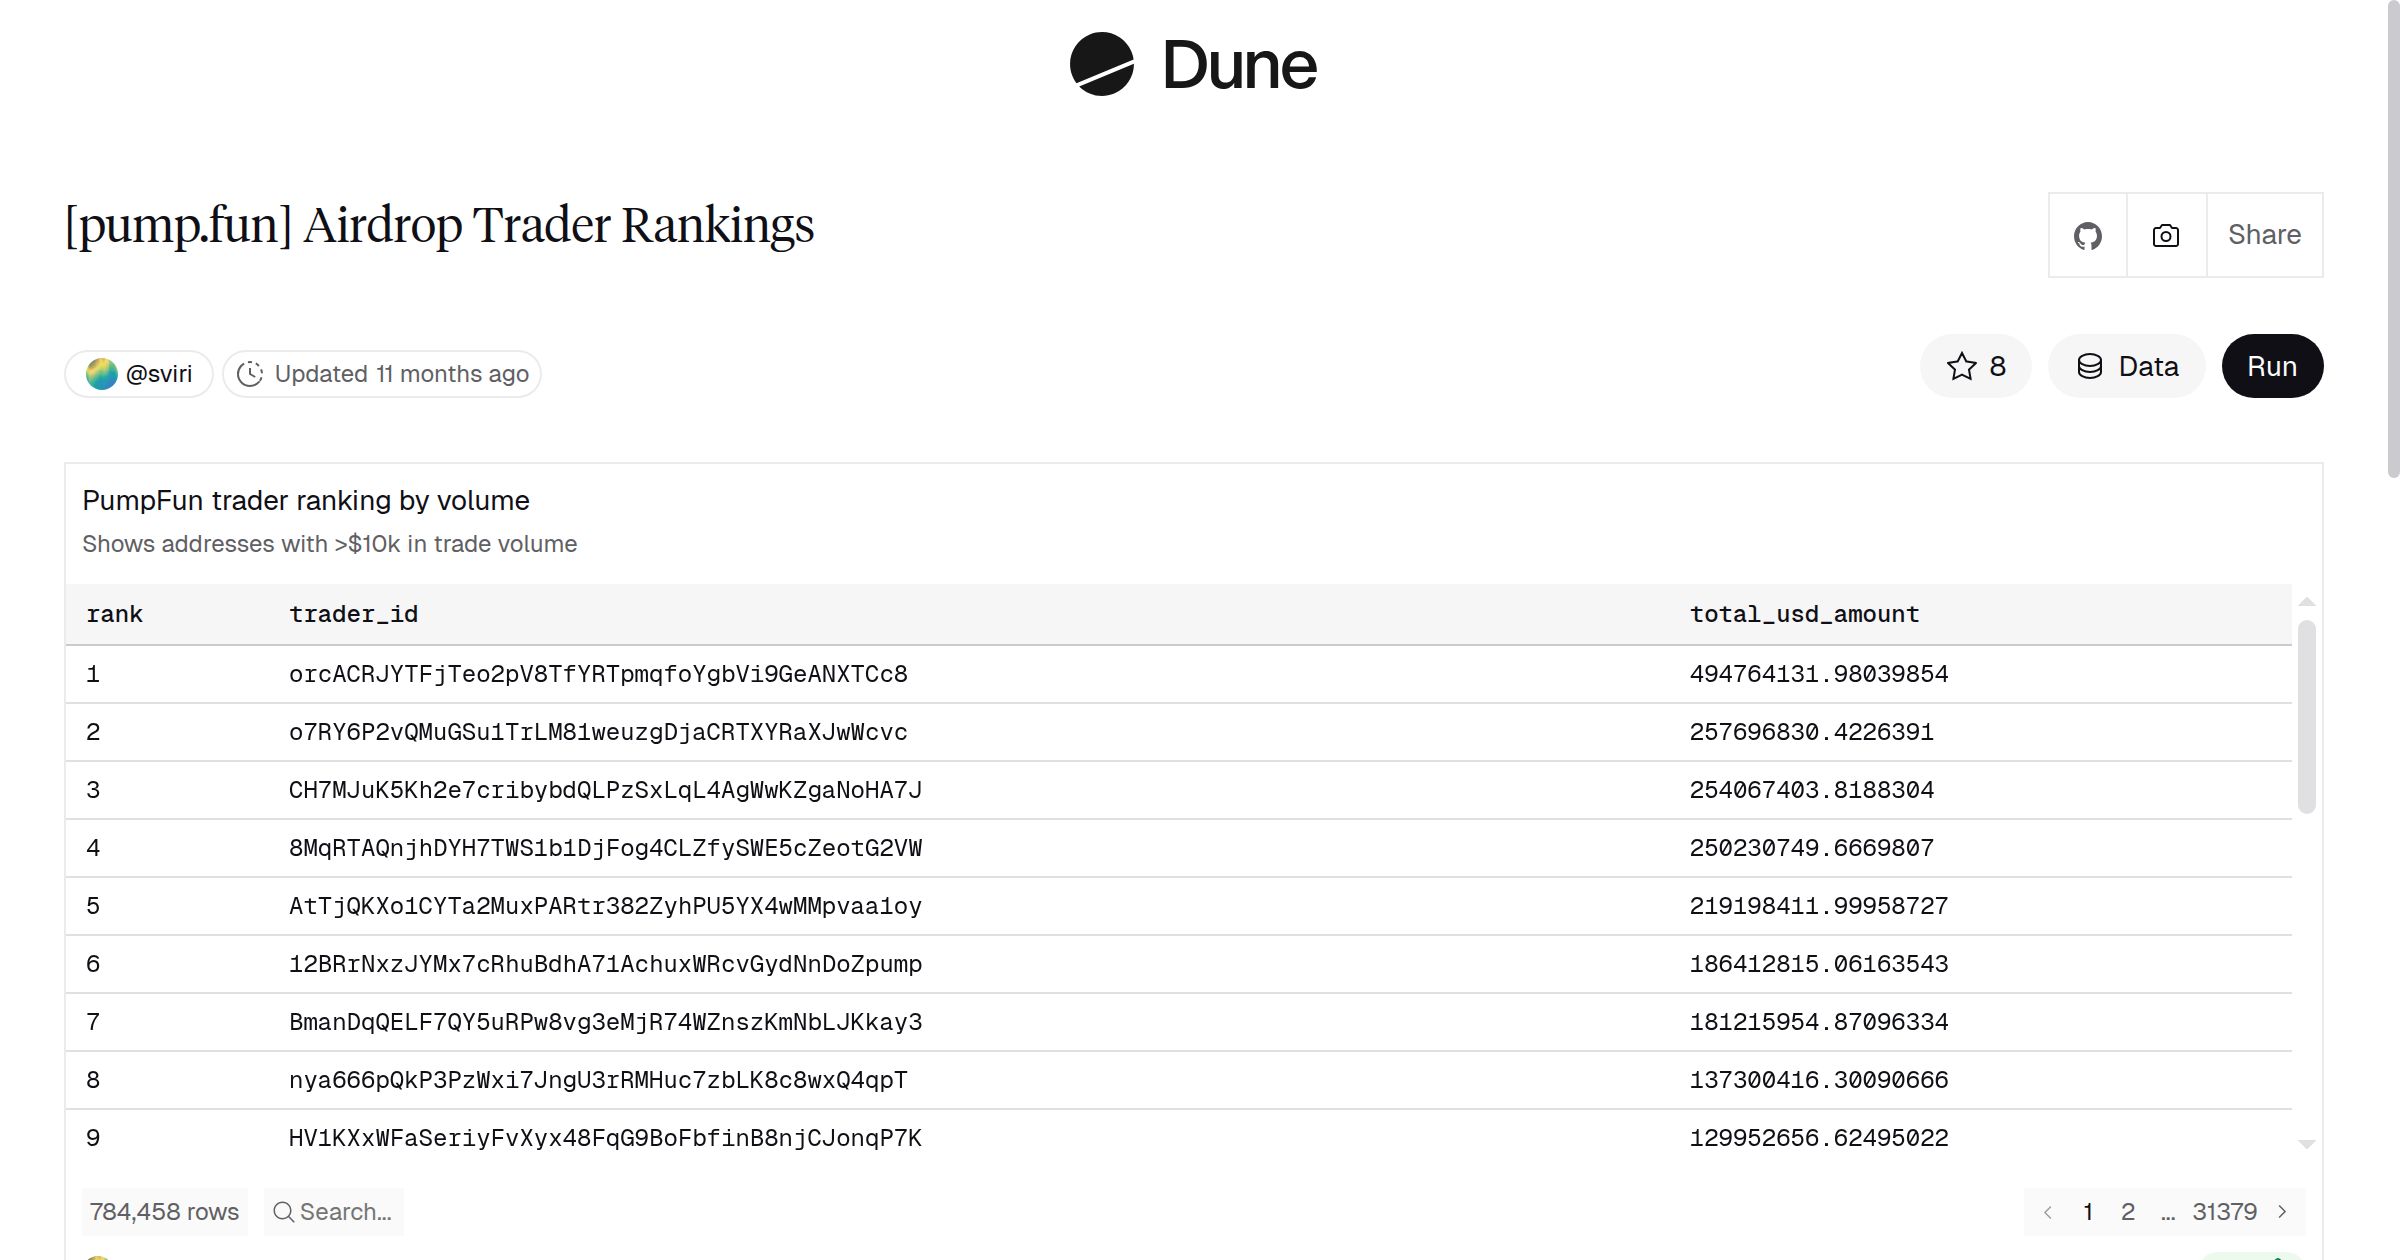The image size is (2400, 1260).
Task: Click the pagination ellipsis
Action: coord(2168,1211)
